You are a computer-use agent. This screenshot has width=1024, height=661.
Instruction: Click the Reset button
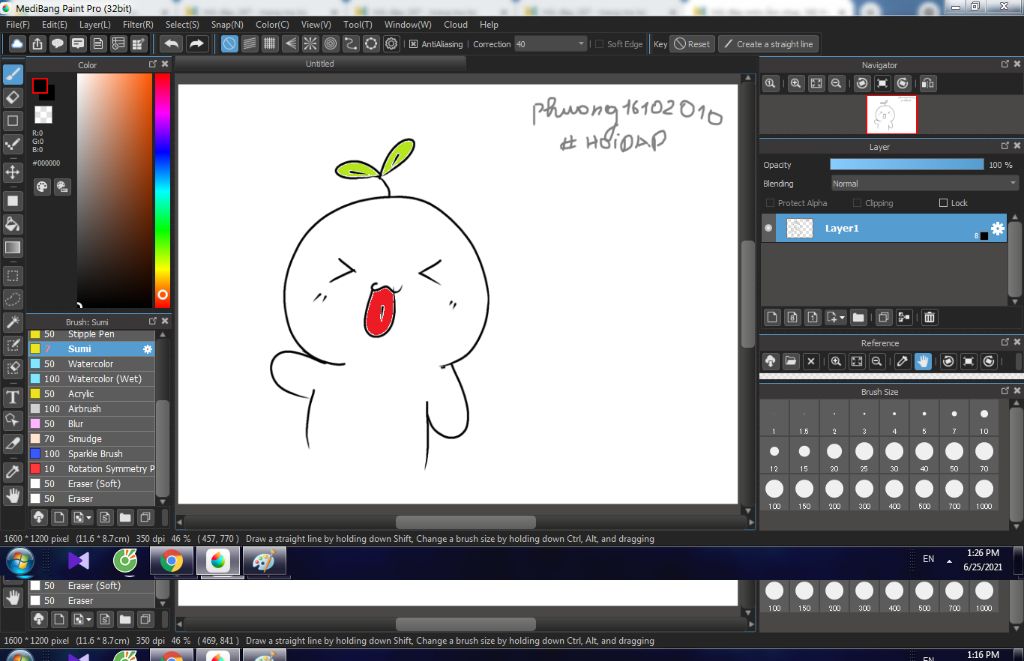pos(692,44)
